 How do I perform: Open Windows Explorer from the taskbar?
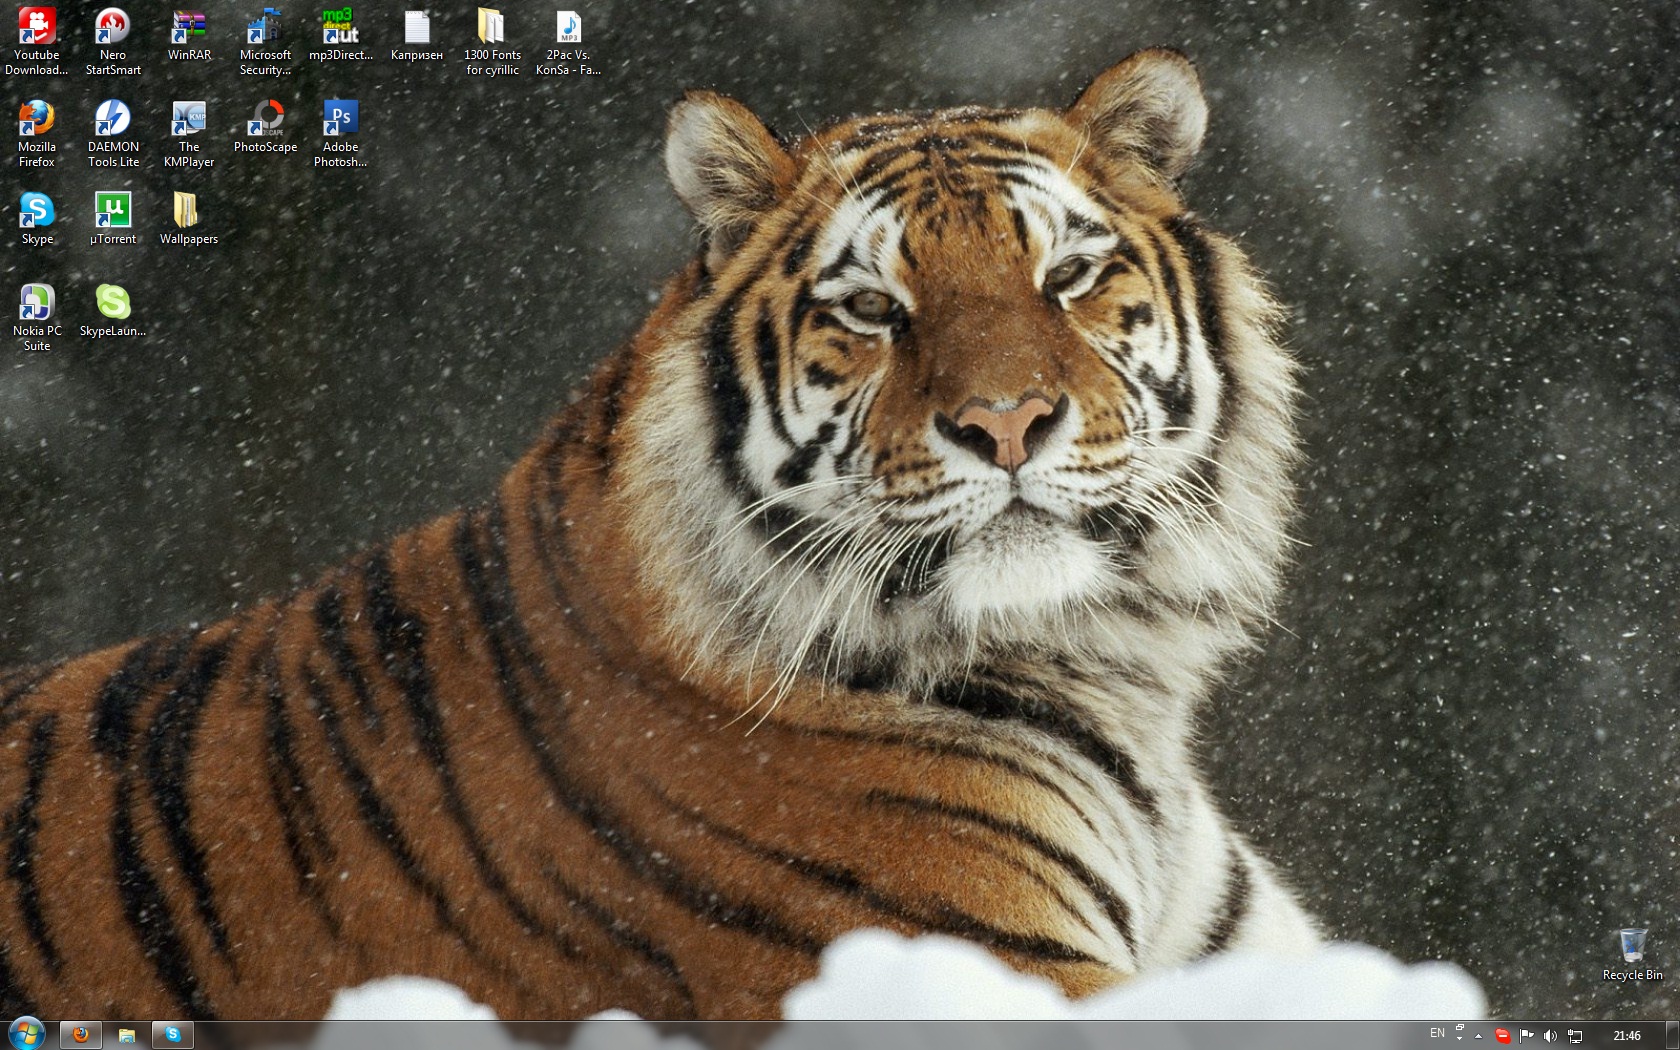[127, 1035]
